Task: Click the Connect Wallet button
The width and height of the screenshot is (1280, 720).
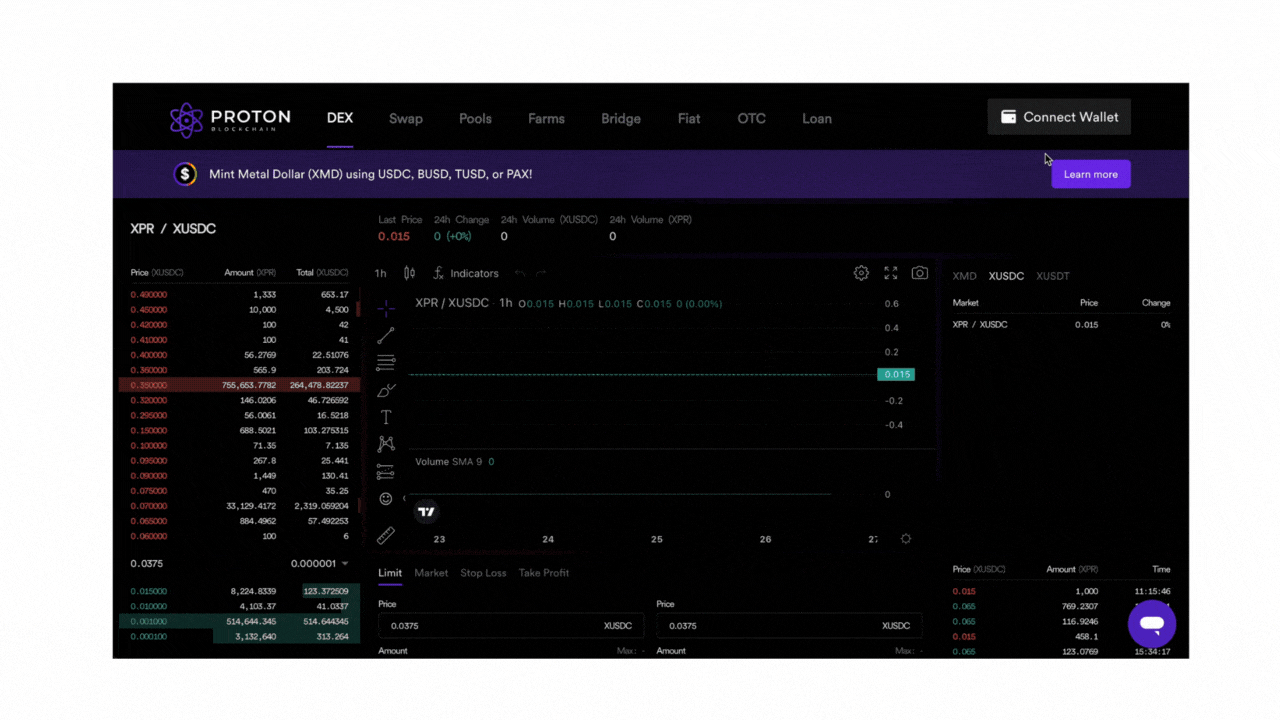Action: [x=1059, y=117]
